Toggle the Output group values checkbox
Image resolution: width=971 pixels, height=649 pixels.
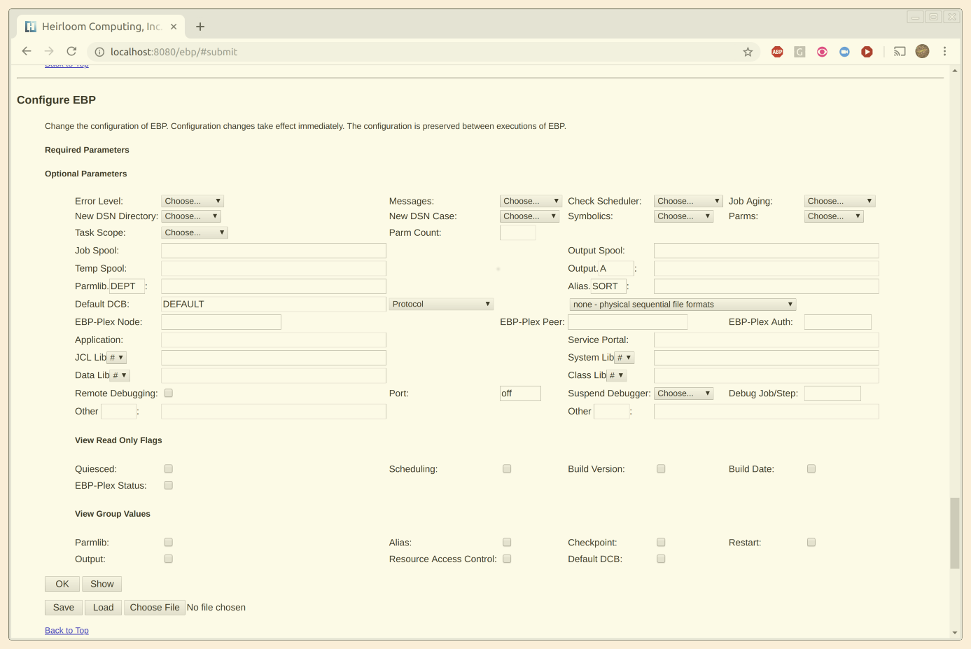tap(168, 559)
